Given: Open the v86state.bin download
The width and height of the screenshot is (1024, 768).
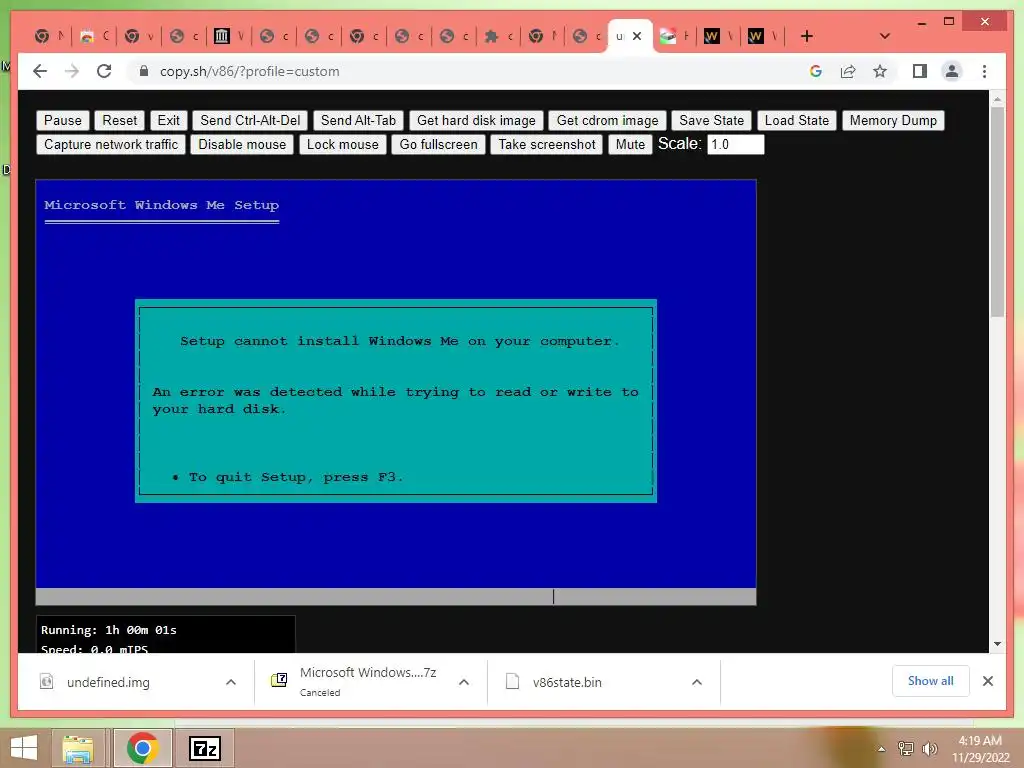Looking at the screenshot, I should (x=567, y=682).
